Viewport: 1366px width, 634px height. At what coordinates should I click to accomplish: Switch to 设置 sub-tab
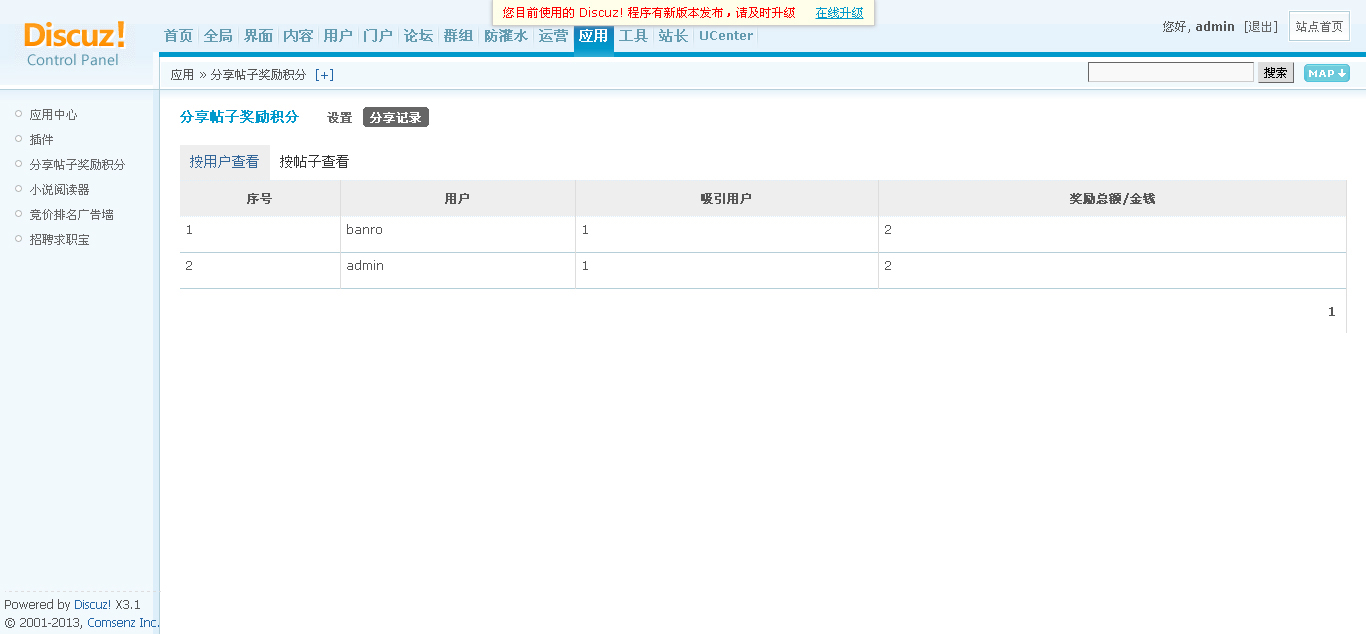tap(340, 118)
